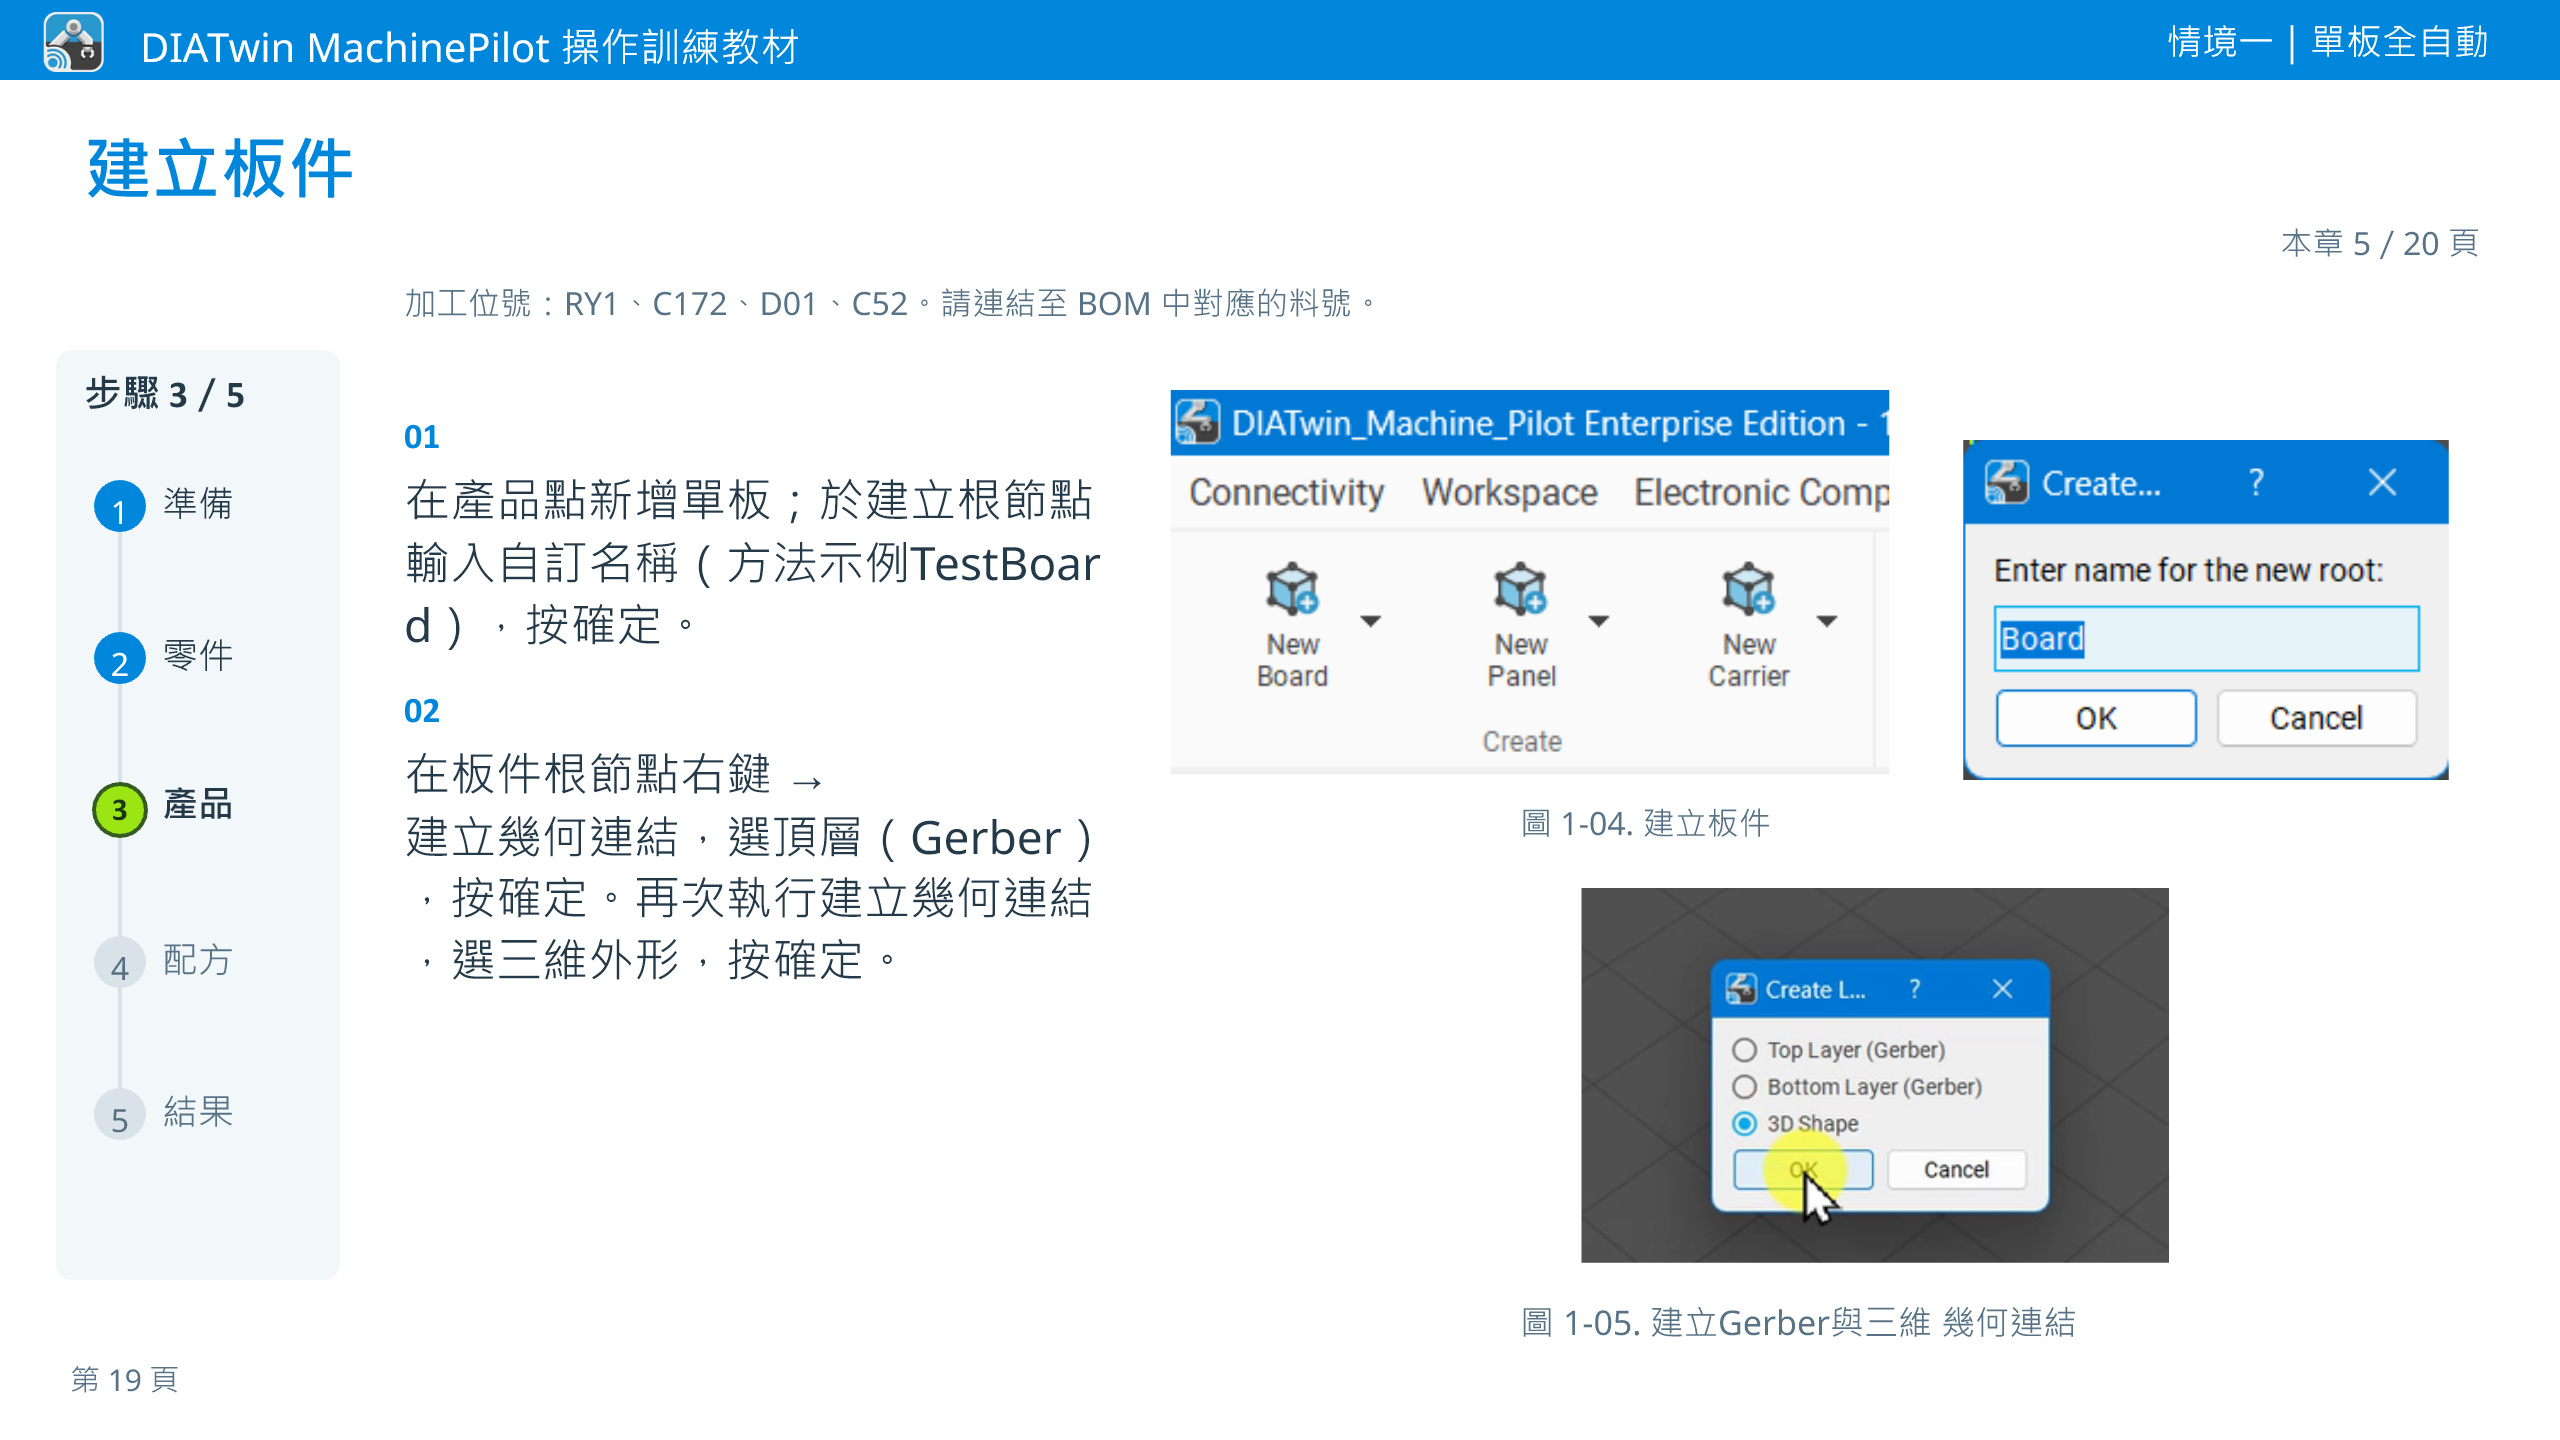
Task: Click the Enter name for the new root label
Action: coord(2188,570)
